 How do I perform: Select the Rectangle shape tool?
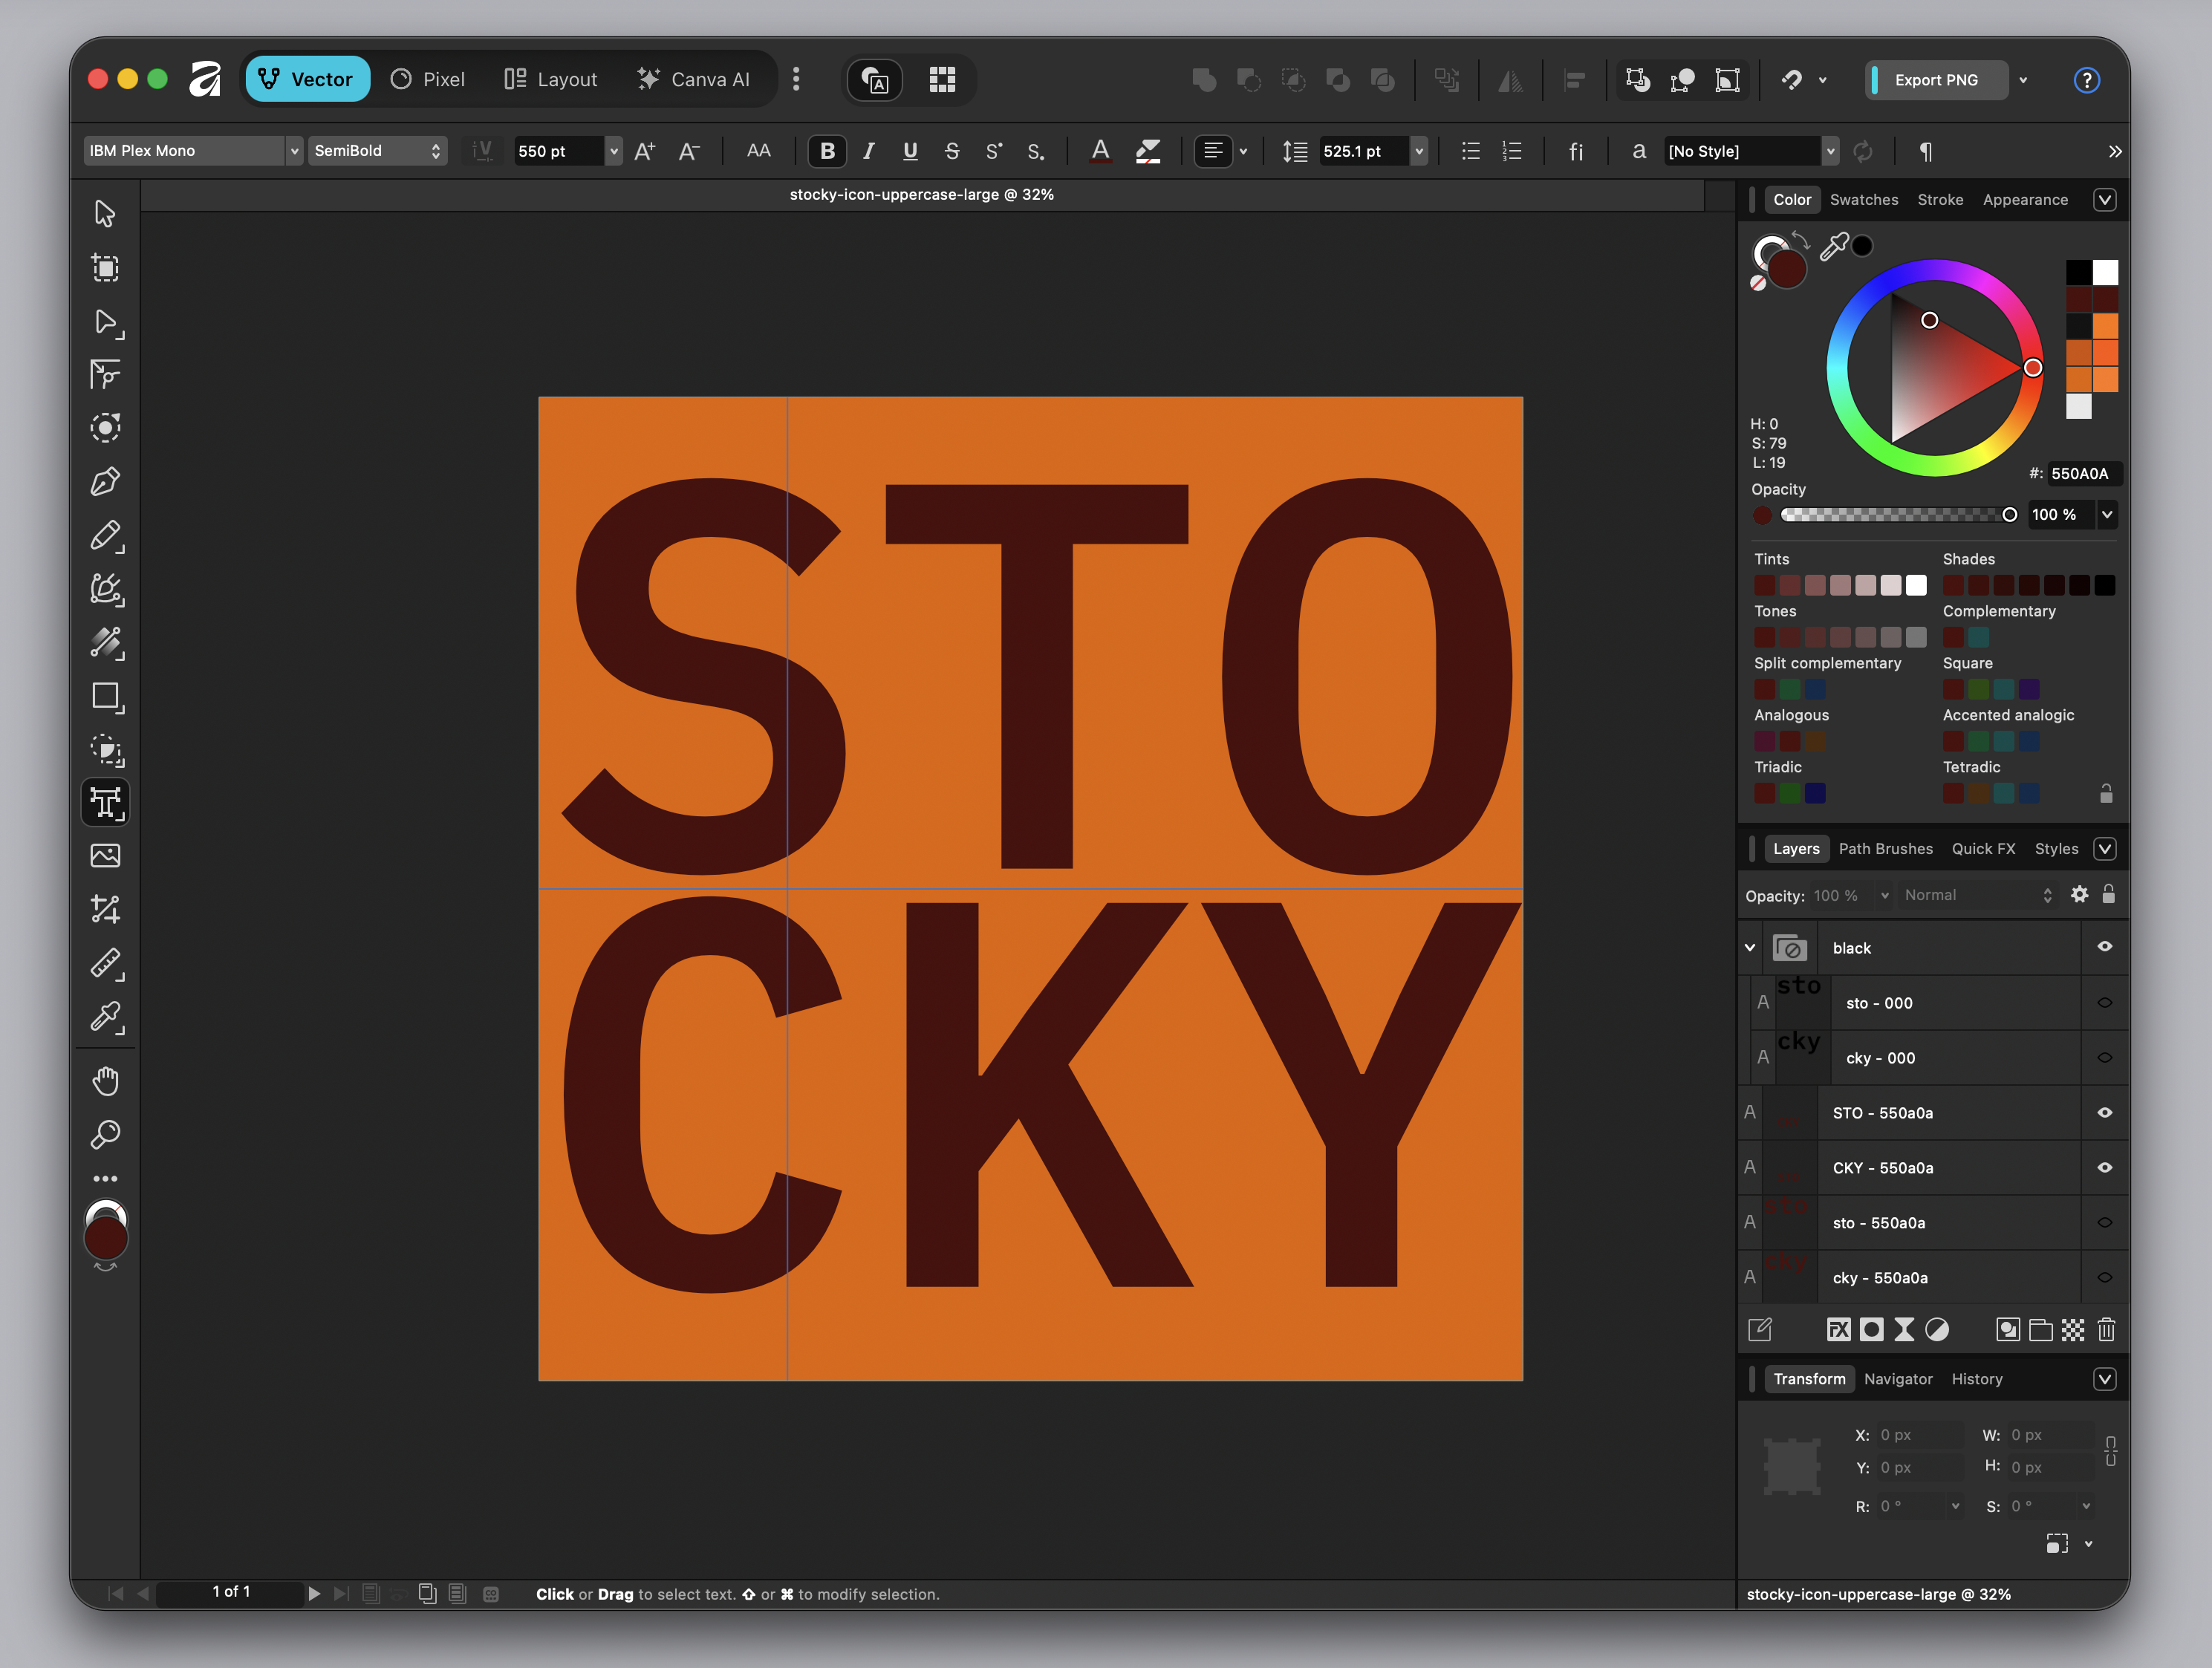(105, 697)
